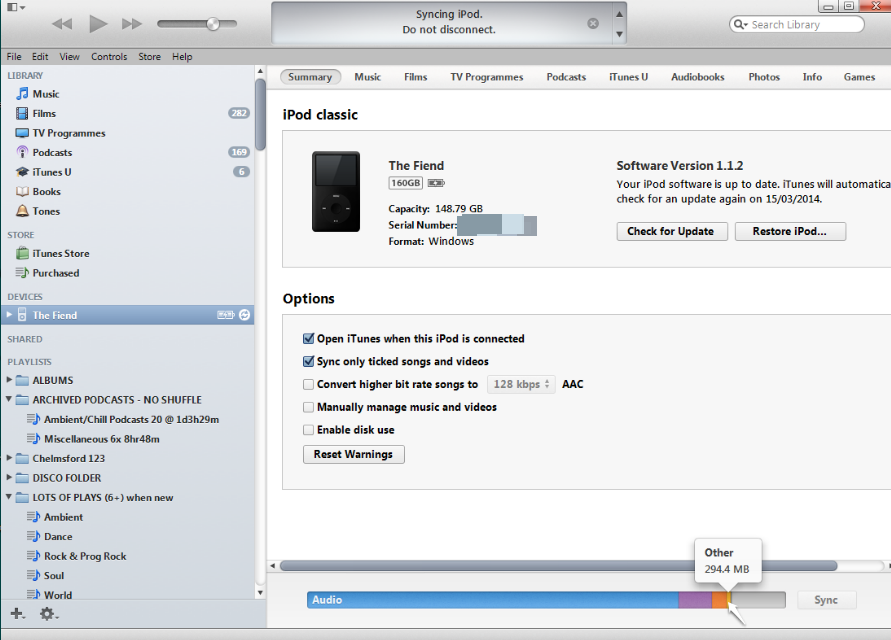
Task: Collapse LOTS OF PLAYS (6+) folder
Action: pyautogui.click(x=9, y=497)
